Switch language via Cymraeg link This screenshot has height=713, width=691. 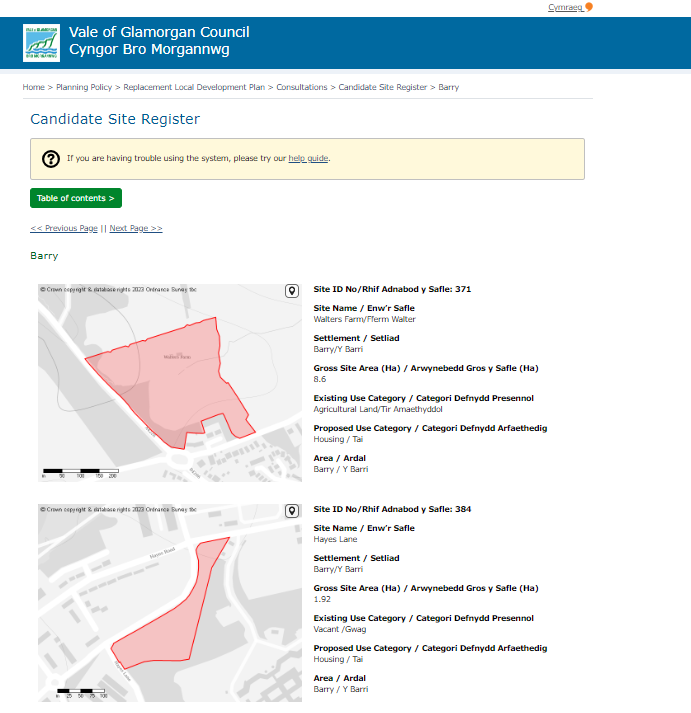(565, 7)
